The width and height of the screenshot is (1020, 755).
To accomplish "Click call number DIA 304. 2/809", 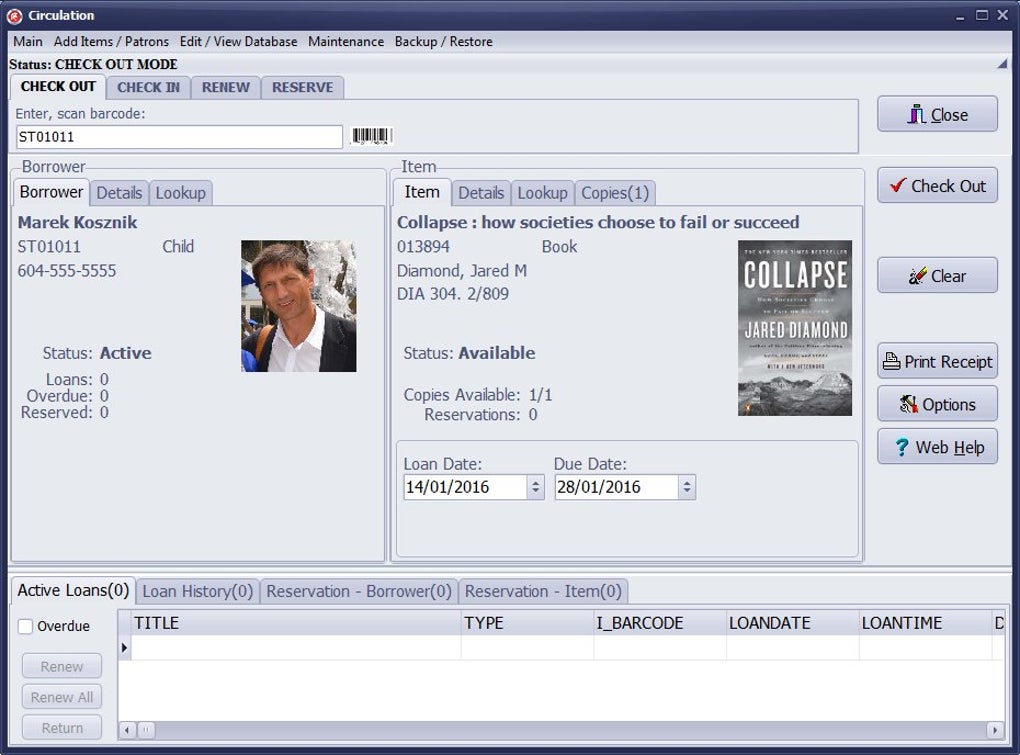I will [453, 294].
